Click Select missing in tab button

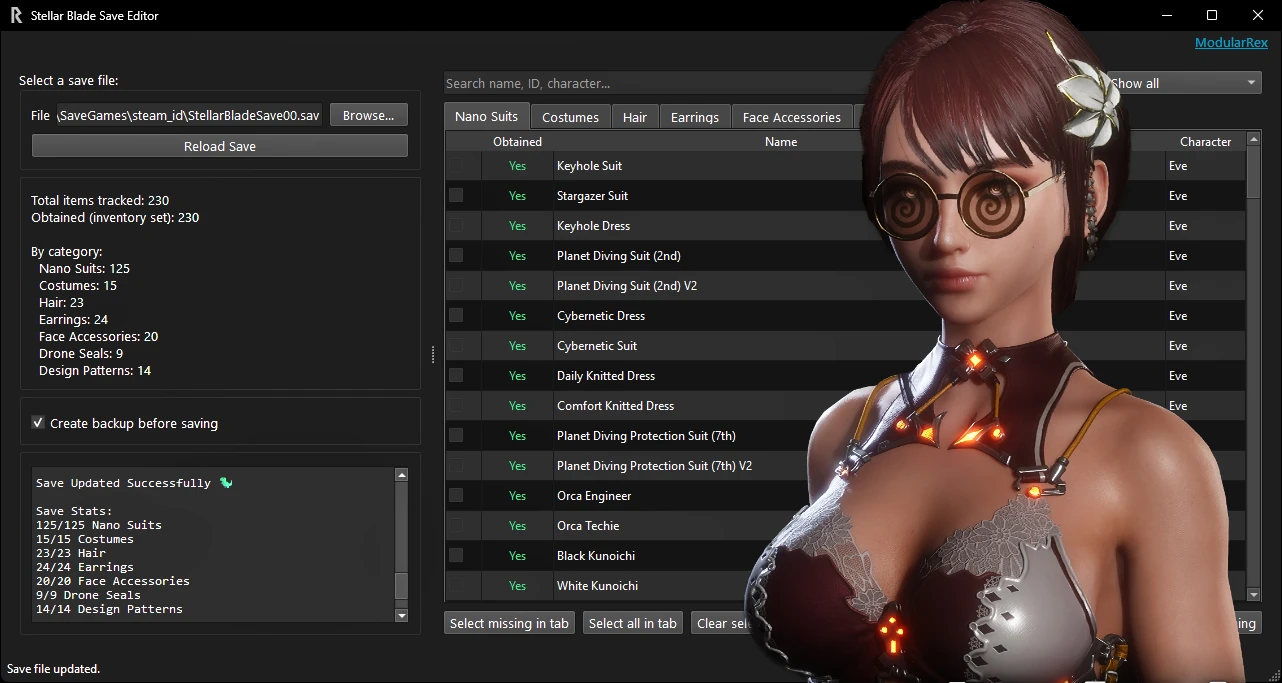(509, 623)
